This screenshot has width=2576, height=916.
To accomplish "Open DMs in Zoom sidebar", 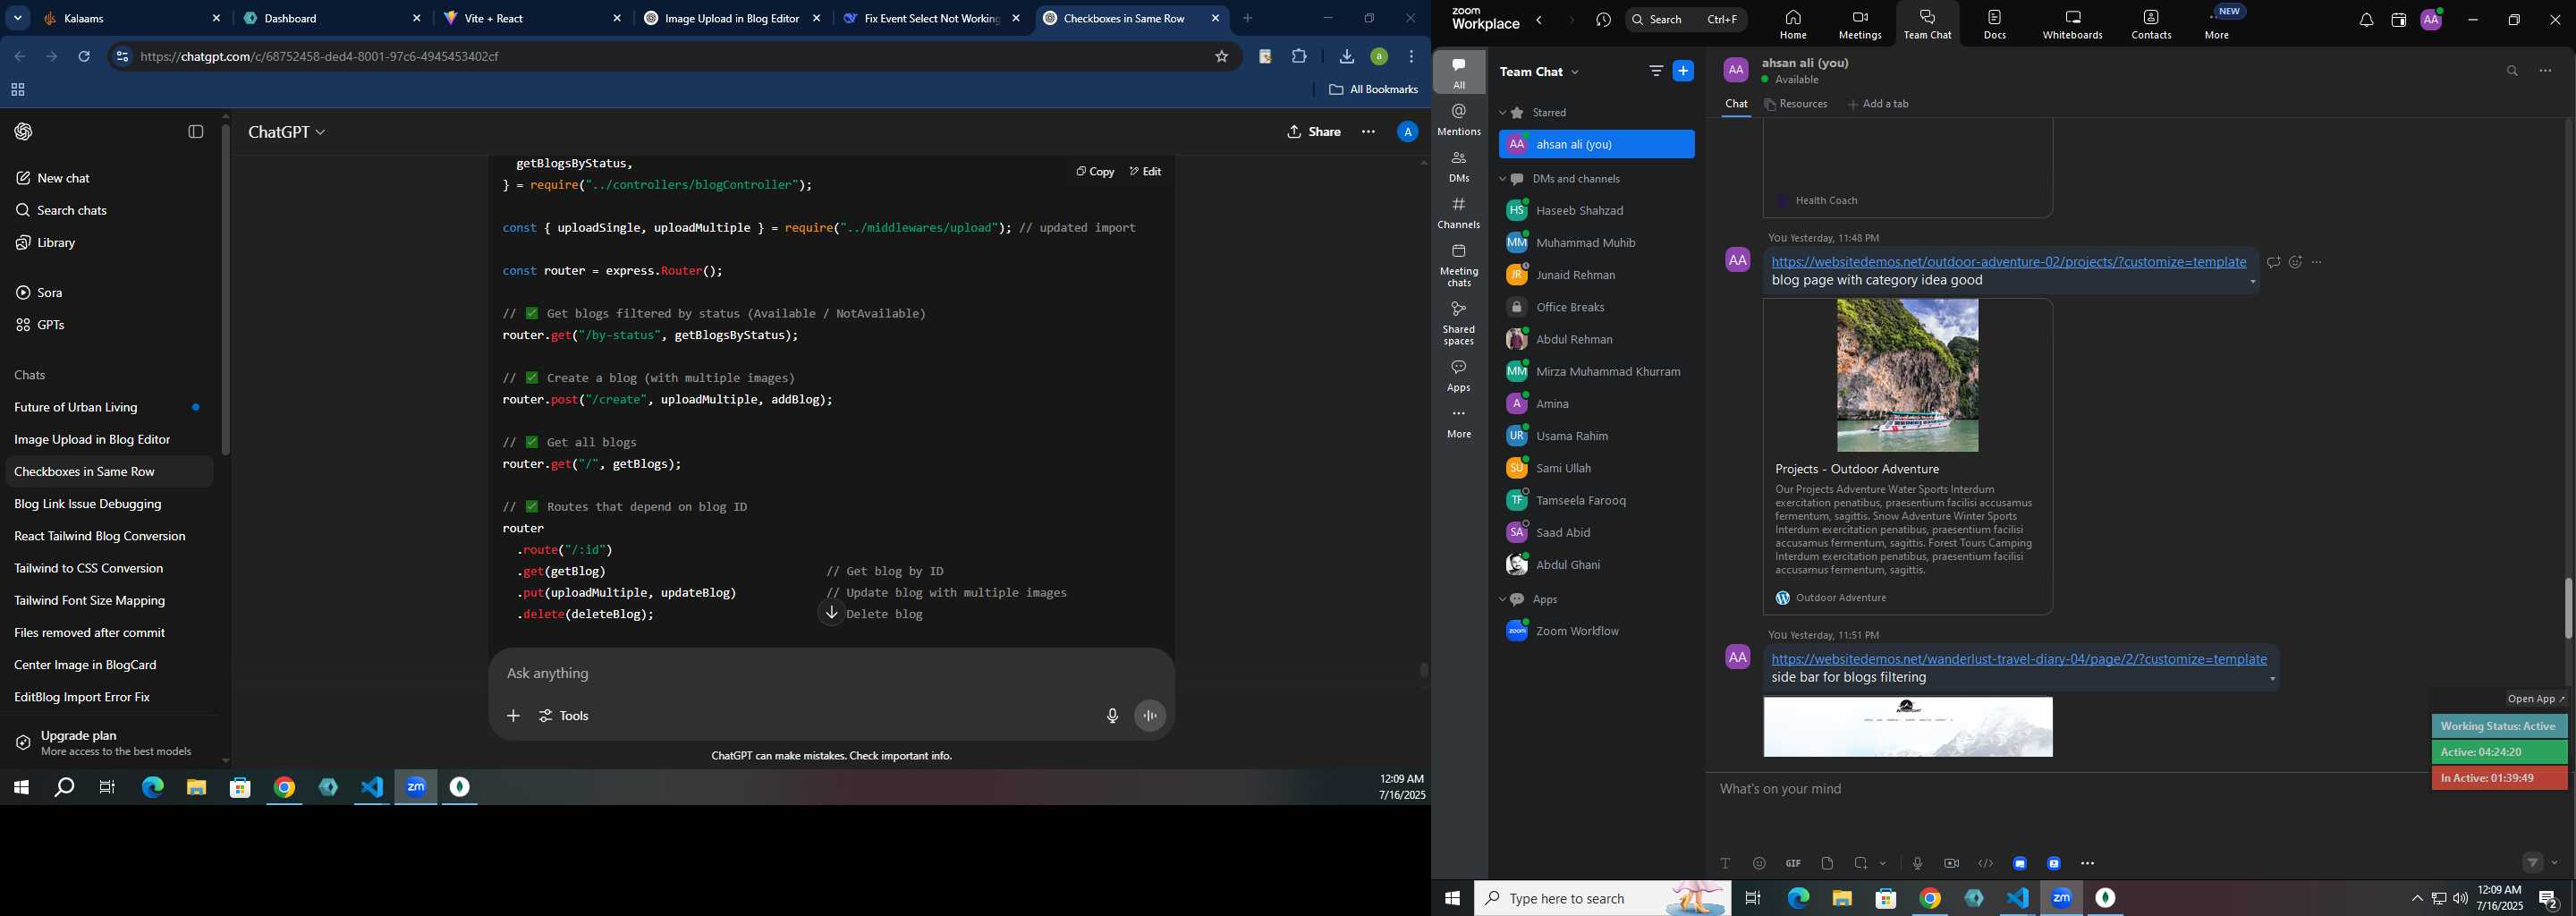I will [x=1459, y=167].
